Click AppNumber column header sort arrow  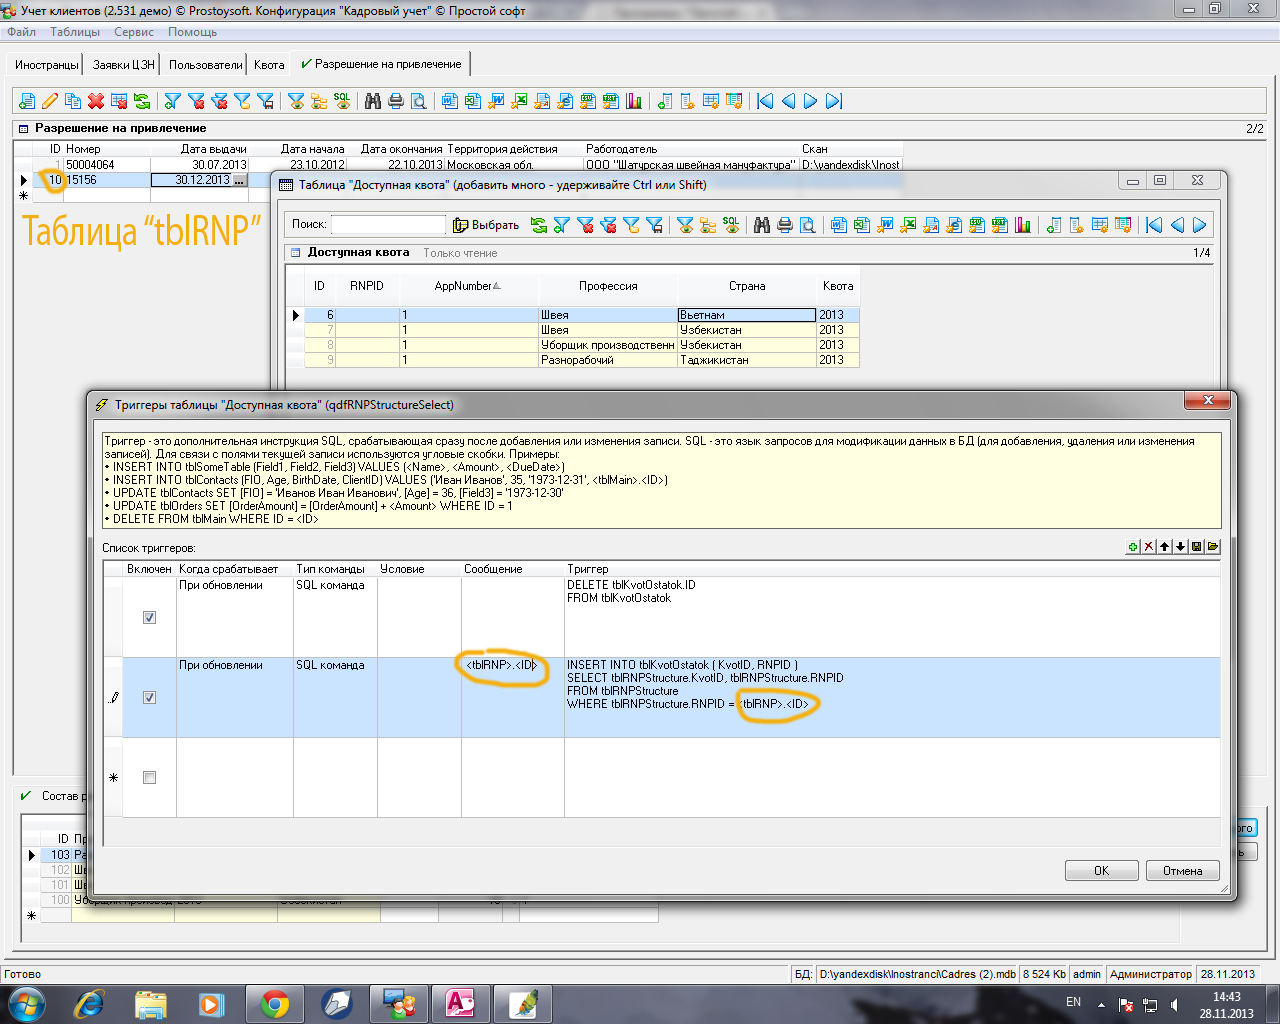click(497, 286)
